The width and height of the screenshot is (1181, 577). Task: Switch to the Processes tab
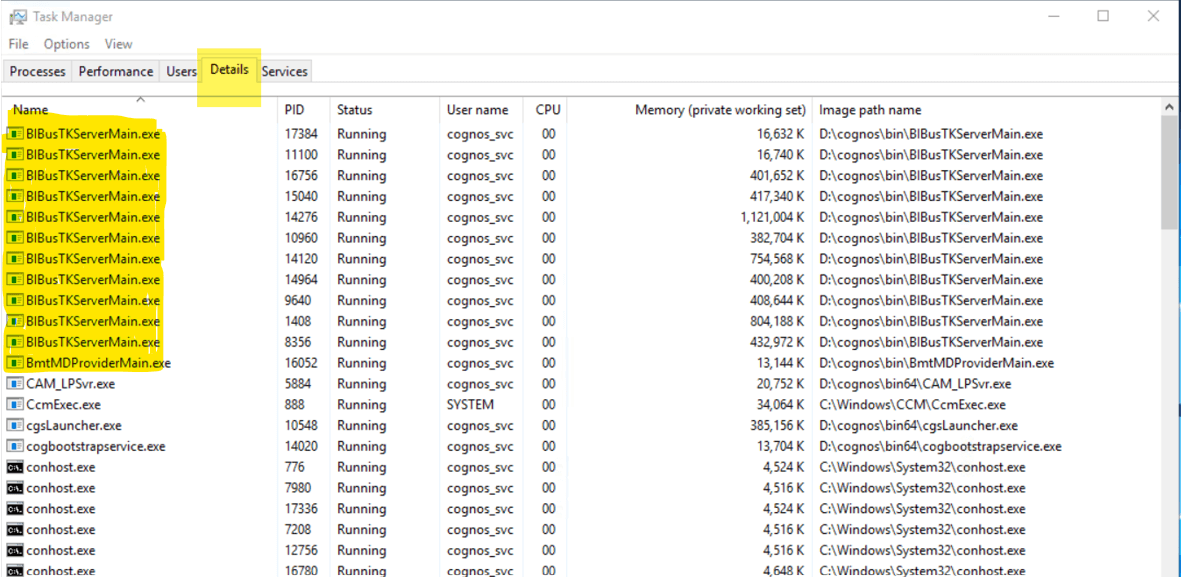(38, 72)
